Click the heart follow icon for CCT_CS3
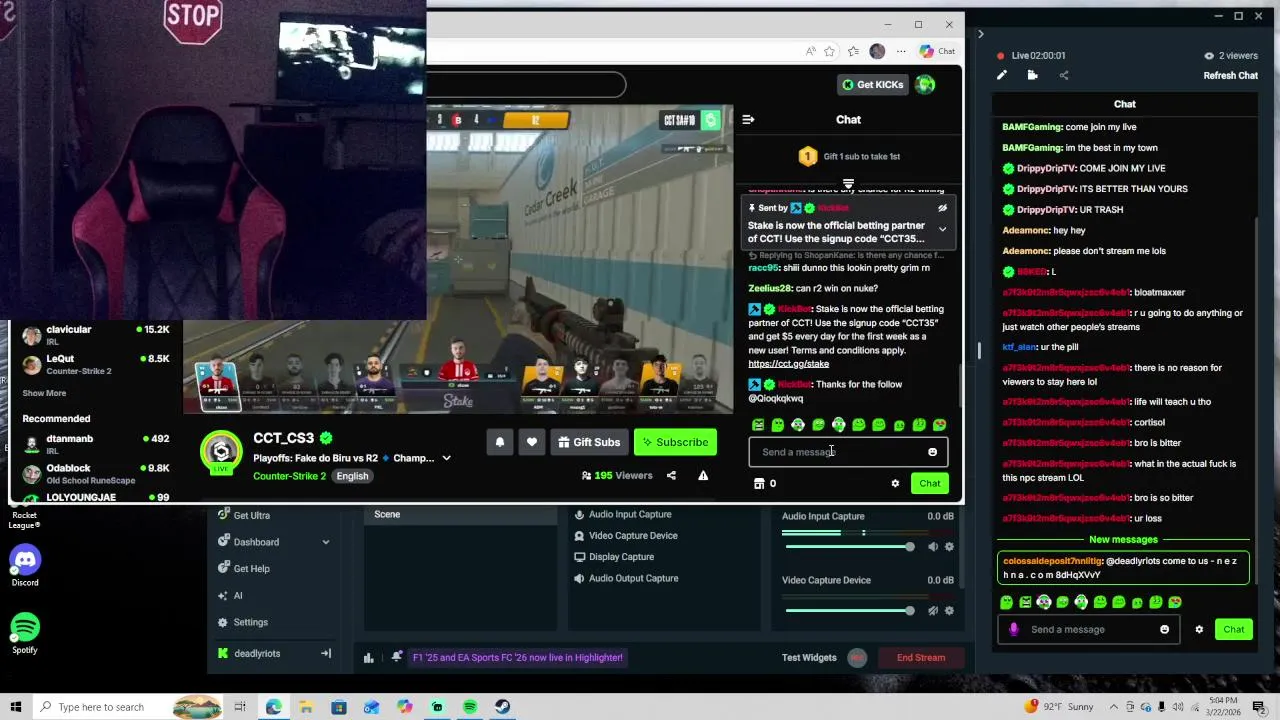 532,442
